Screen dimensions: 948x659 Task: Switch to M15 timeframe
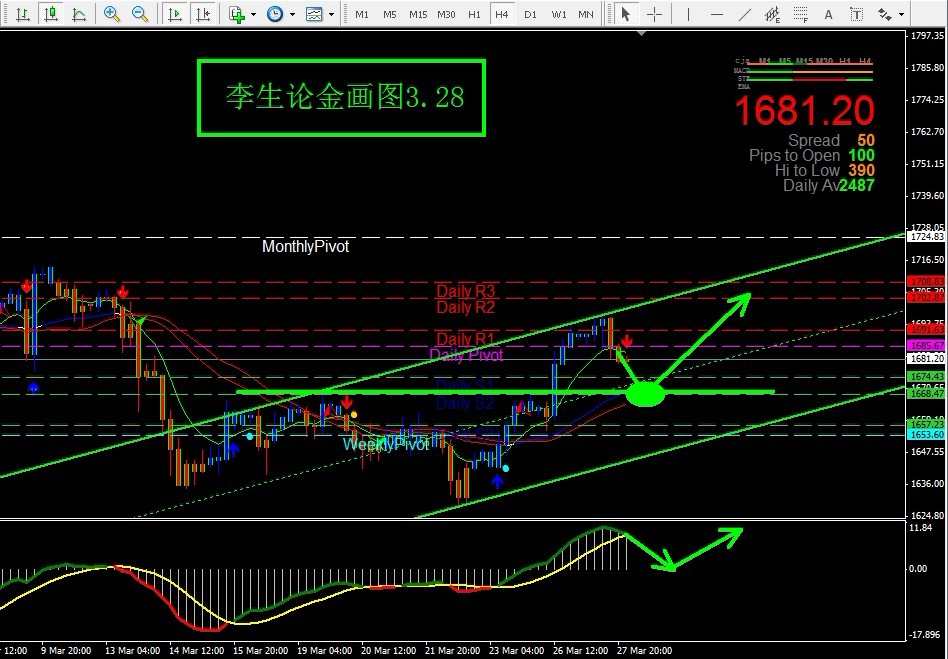418,14
